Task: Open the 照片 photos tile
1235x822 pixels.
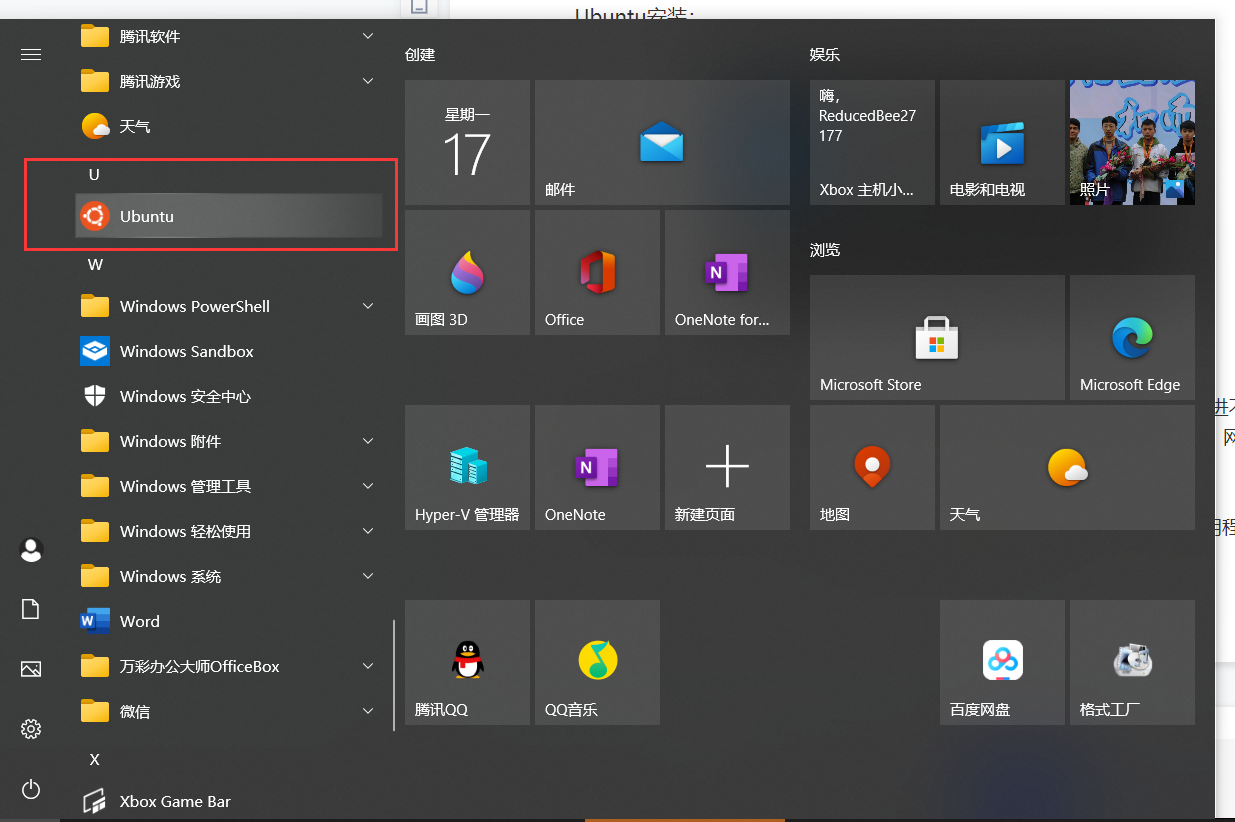Action: pos(1132,143)
